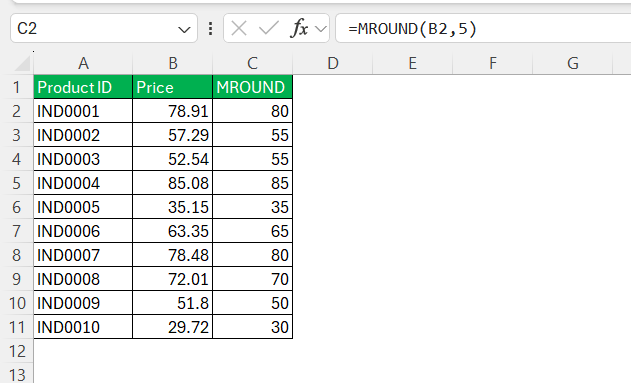Select cell containing IND0002

pyautogui.click(x=83, y=135)
